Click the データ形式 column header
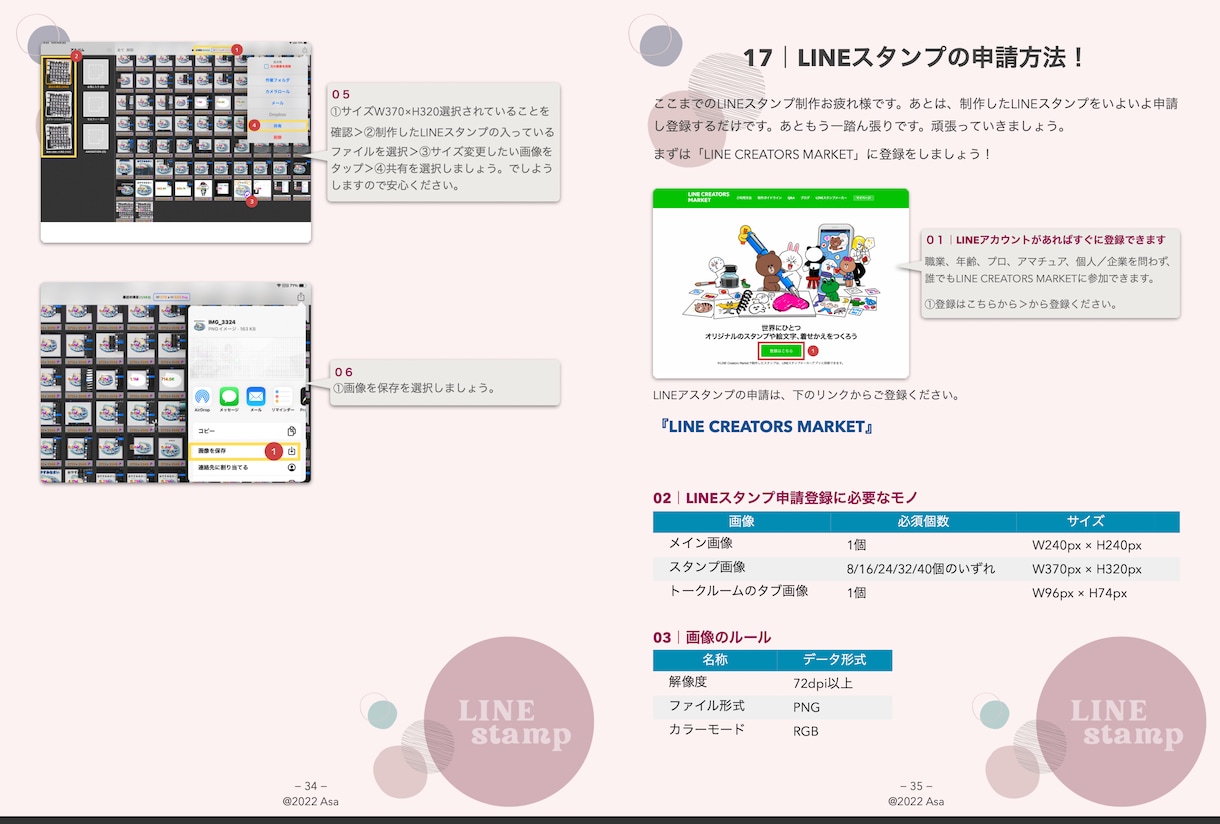Viewport: 1220px width, 824px height. coord(834,660)
